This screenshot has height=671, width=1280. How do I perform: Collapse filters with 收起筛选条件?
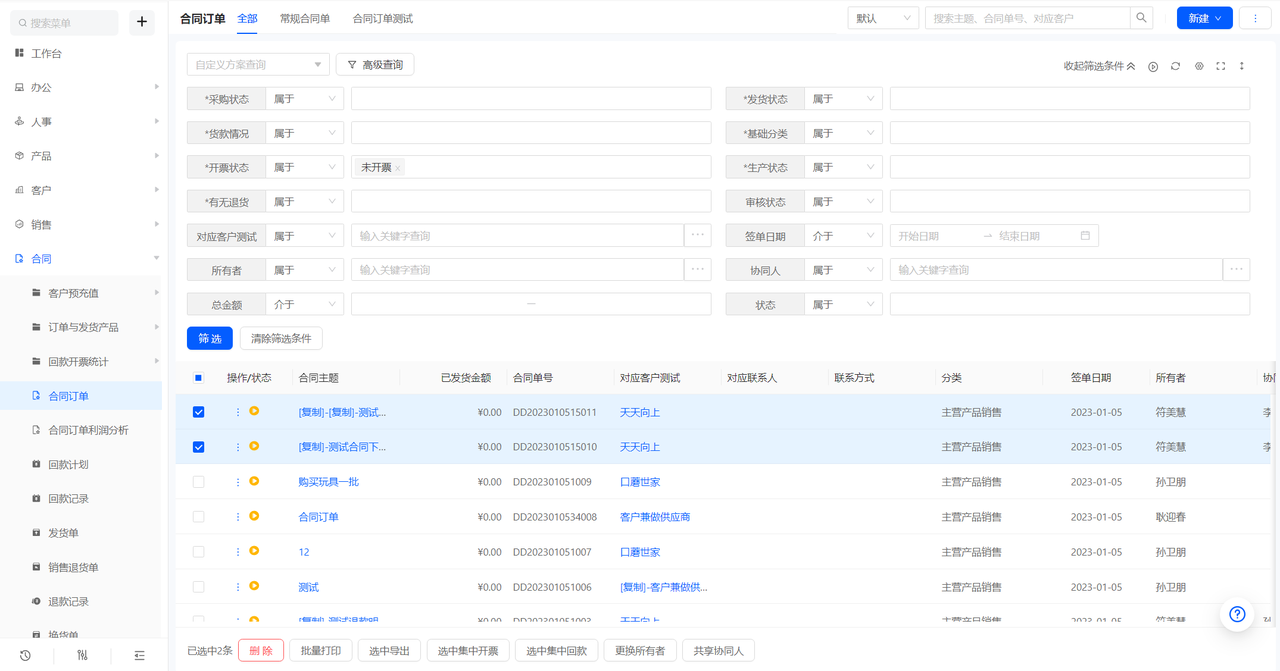(x=1099, y=66)
